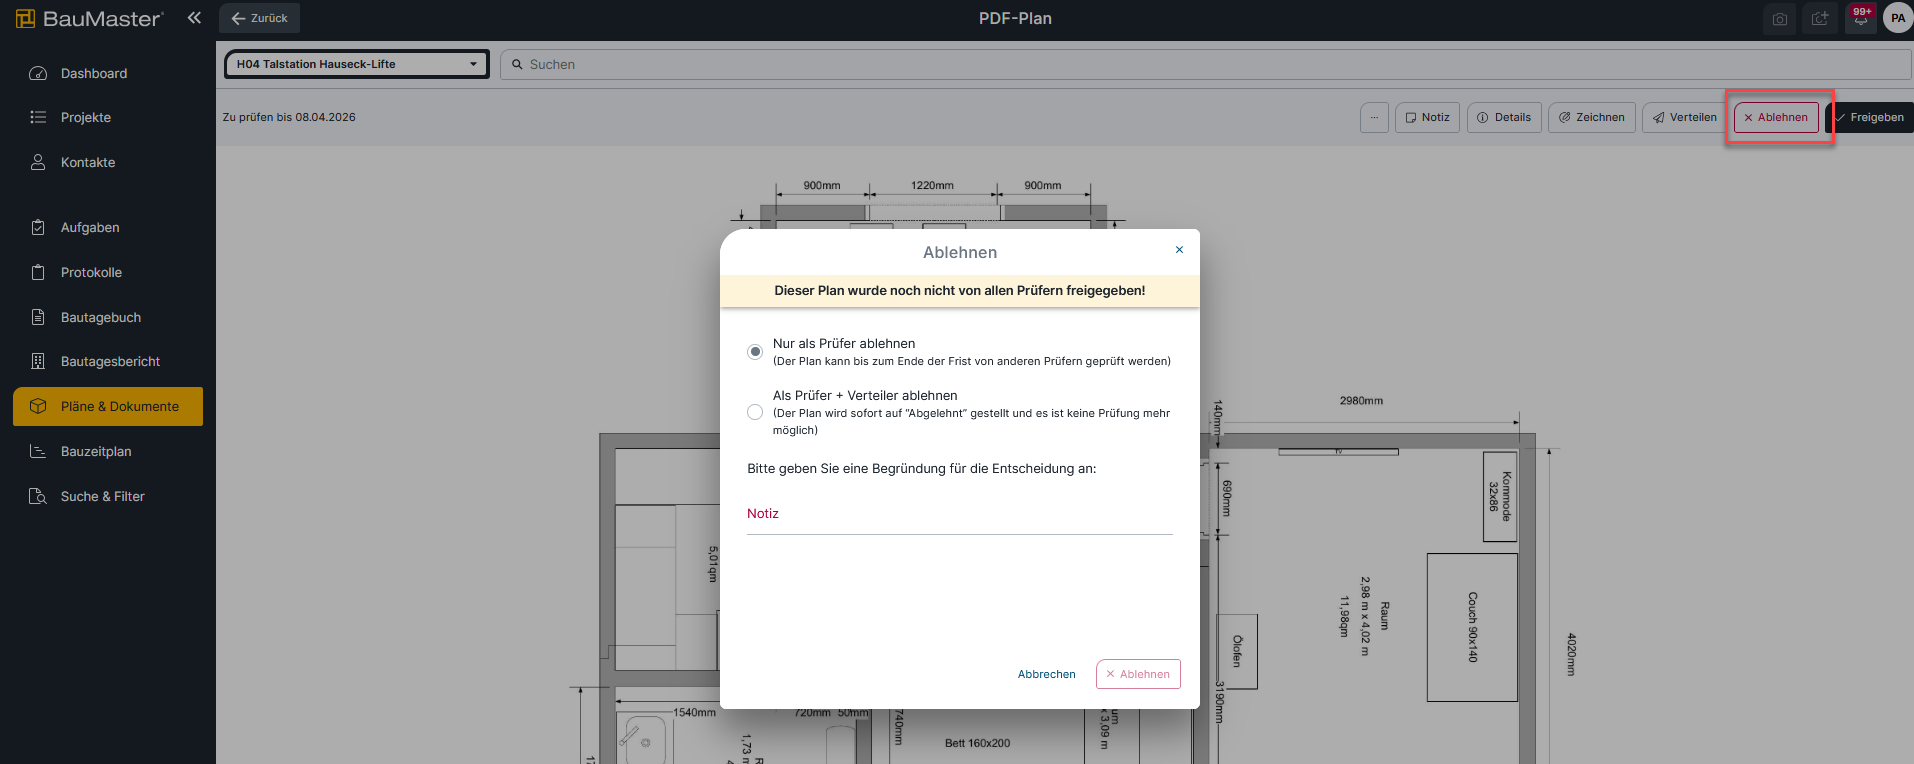The image size is (1914, 764).
Task: Open the notifications bell showing 99+
Action: (x=1860, y=19)
